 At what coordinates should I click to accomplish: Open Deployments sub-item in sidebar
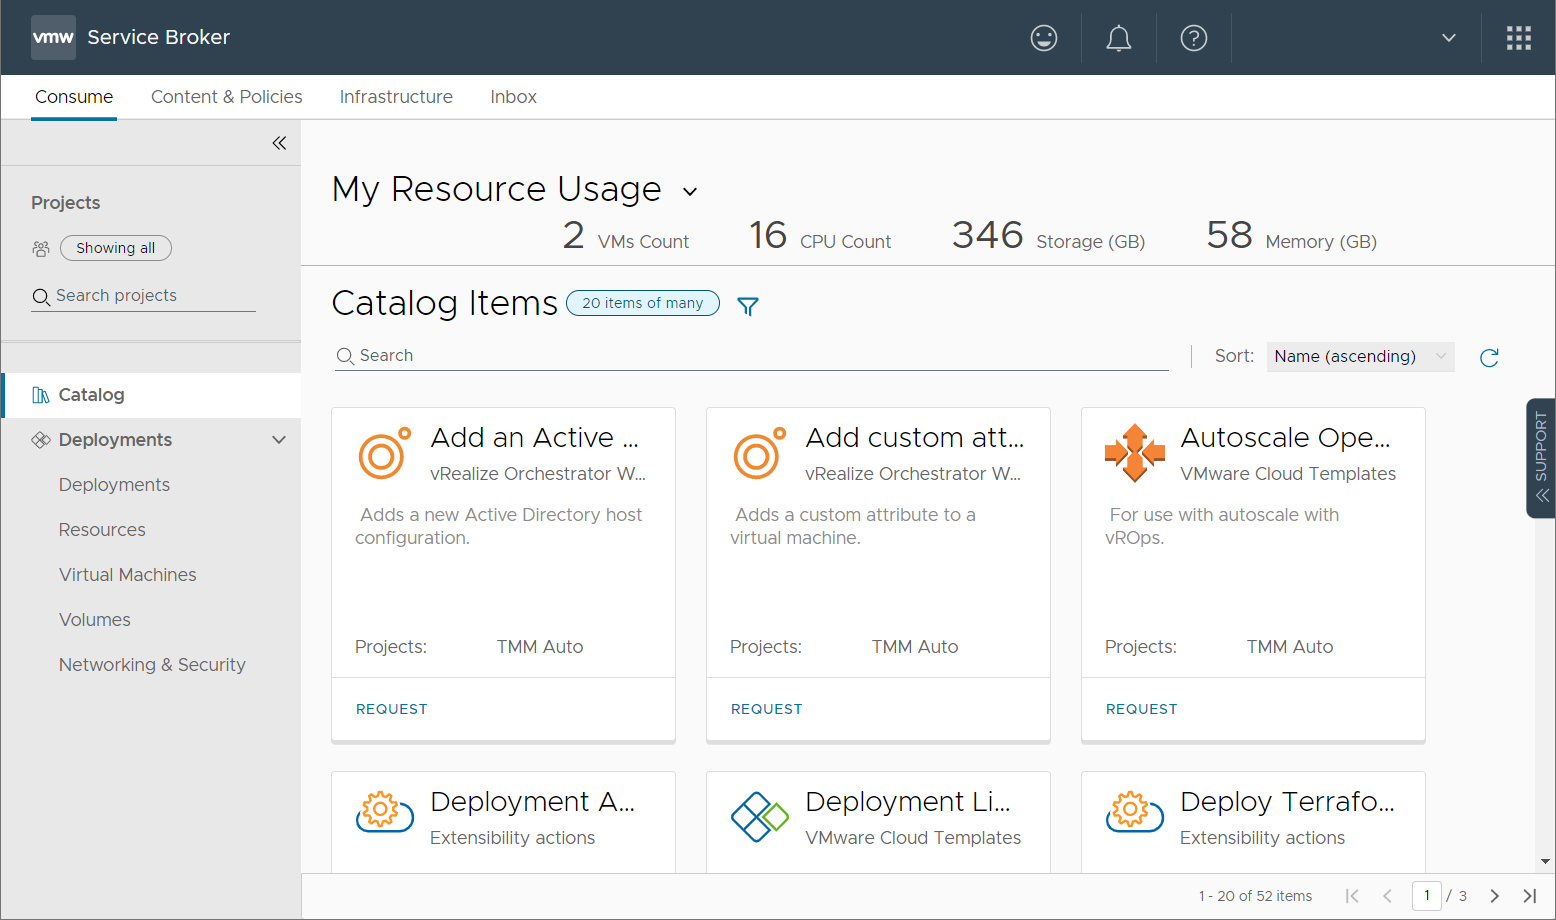pos(114,485)
